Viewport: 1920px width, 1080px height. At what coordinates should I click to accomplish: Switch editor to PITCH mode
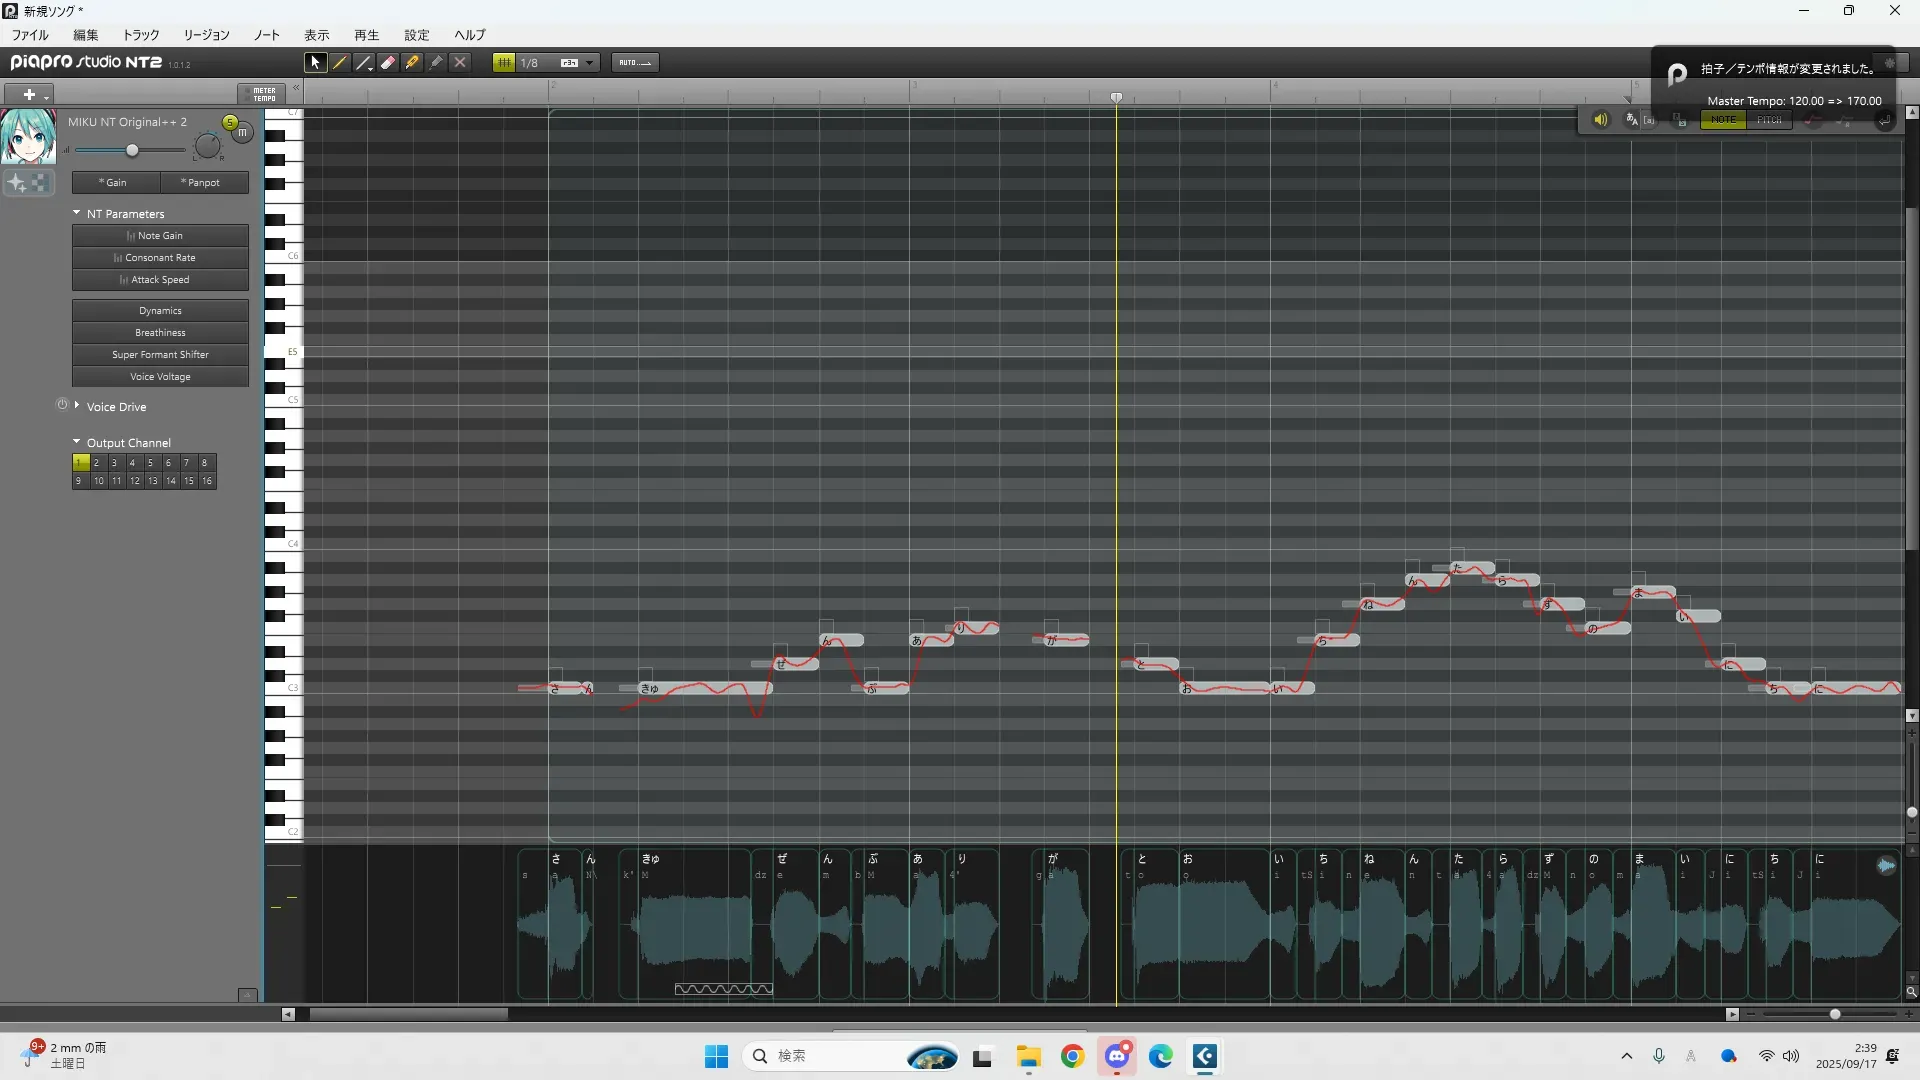coord(1769,120)
